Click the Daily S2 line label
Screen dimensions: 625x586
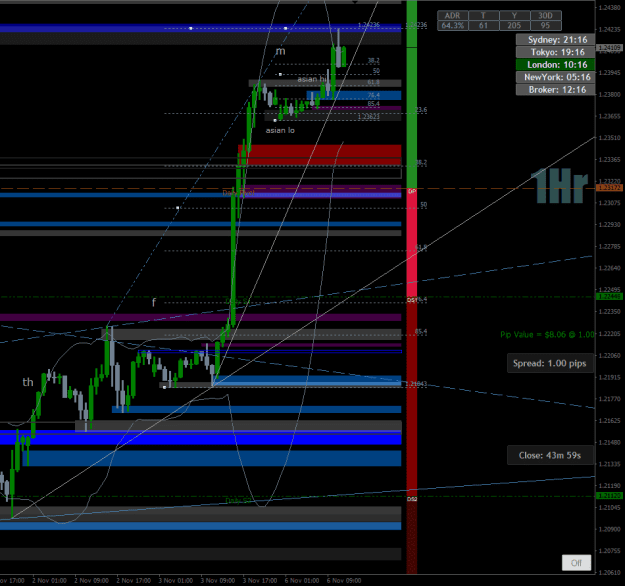tap(239, 501)
